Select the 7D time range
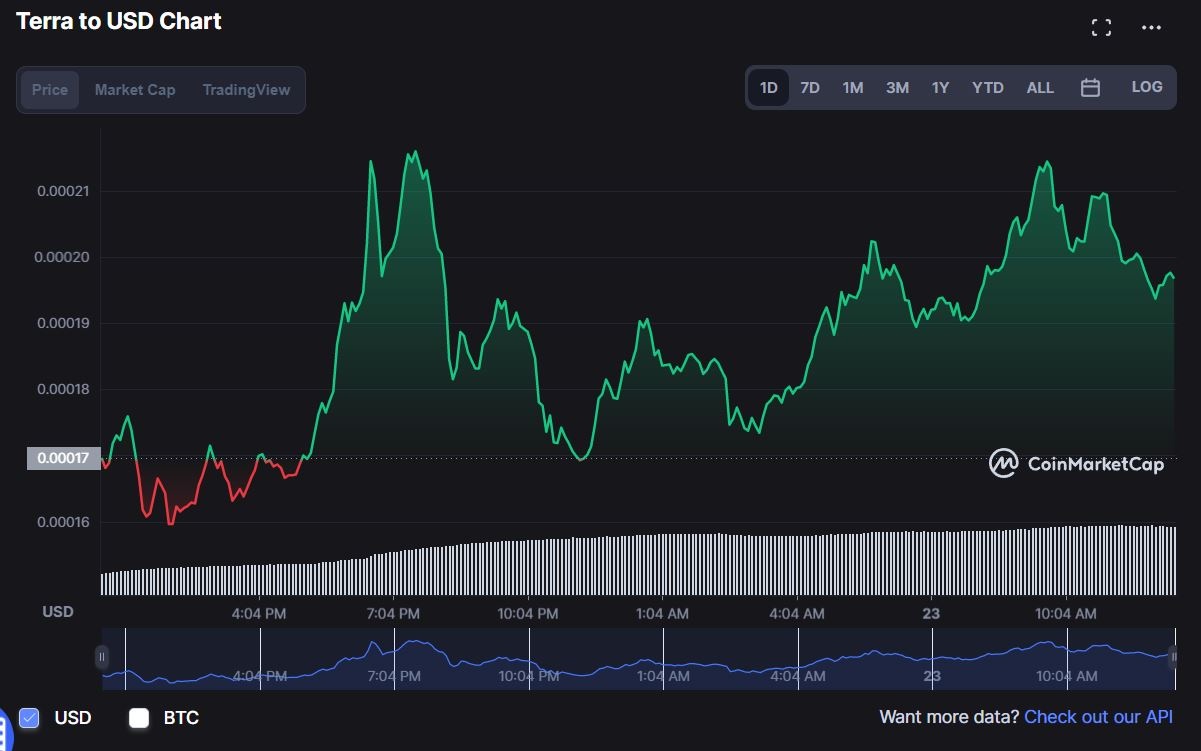 coord(810,88)
